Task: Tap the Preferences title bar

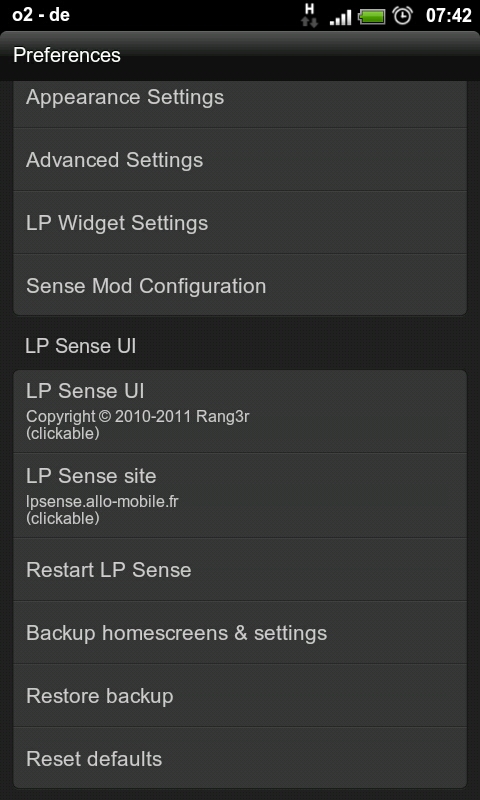Action: pos(240,55)
